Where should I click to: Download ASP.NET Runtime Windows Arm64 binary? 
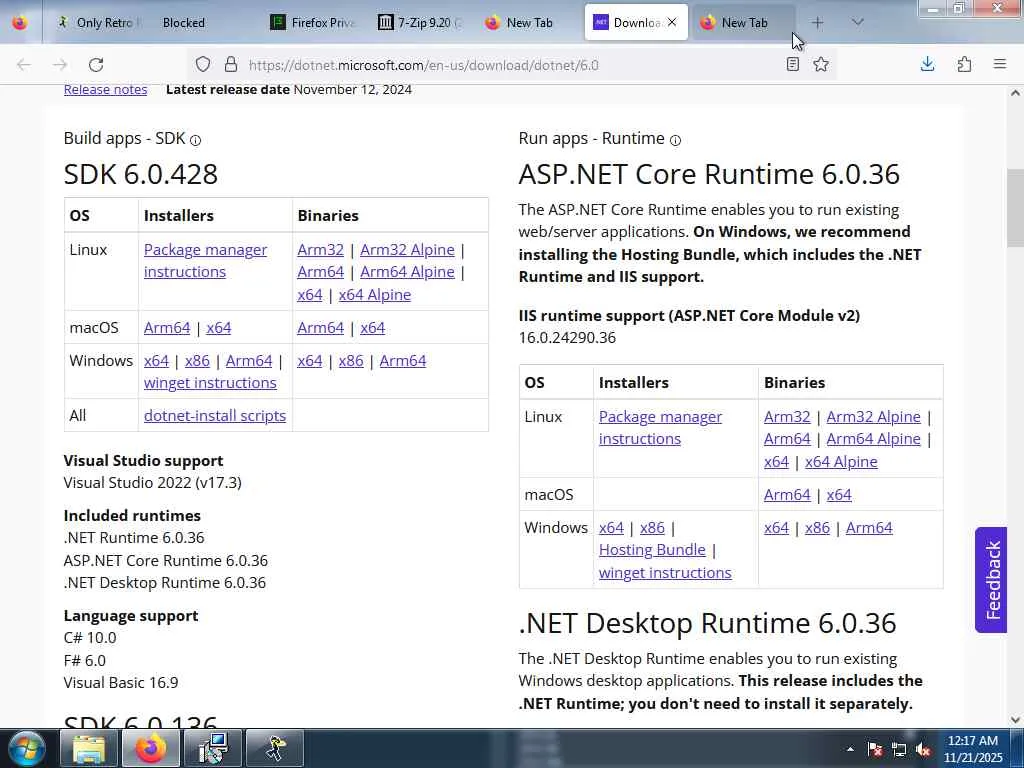pyautogui.click(x=869, y=528)
